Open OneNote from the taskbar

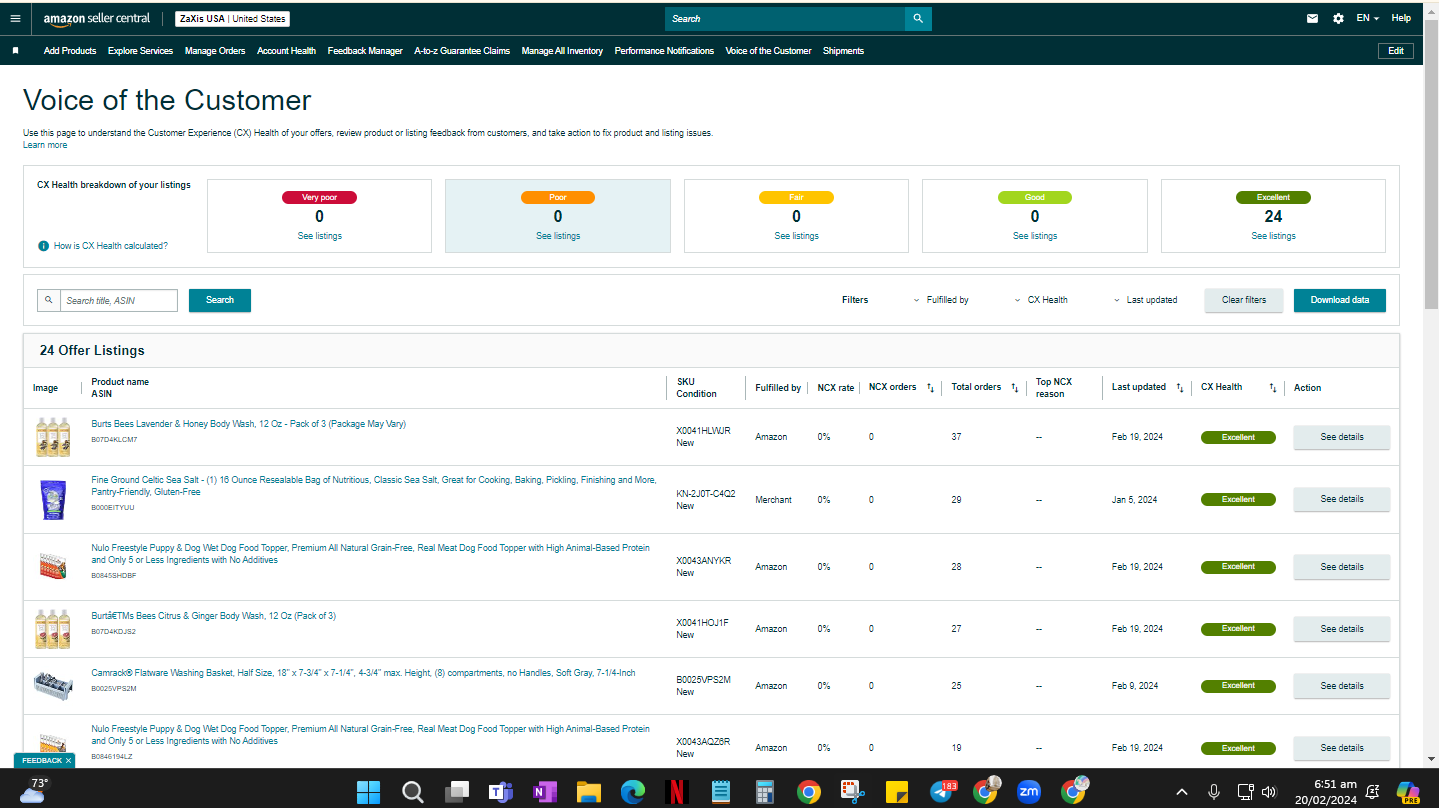click(544, 792)
